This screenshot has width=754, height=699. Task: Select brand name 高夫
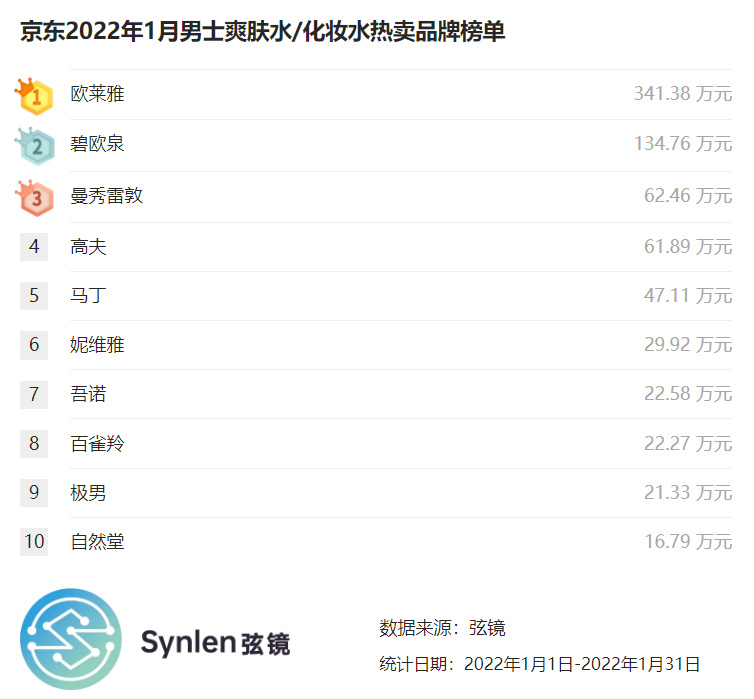[88, 247]
